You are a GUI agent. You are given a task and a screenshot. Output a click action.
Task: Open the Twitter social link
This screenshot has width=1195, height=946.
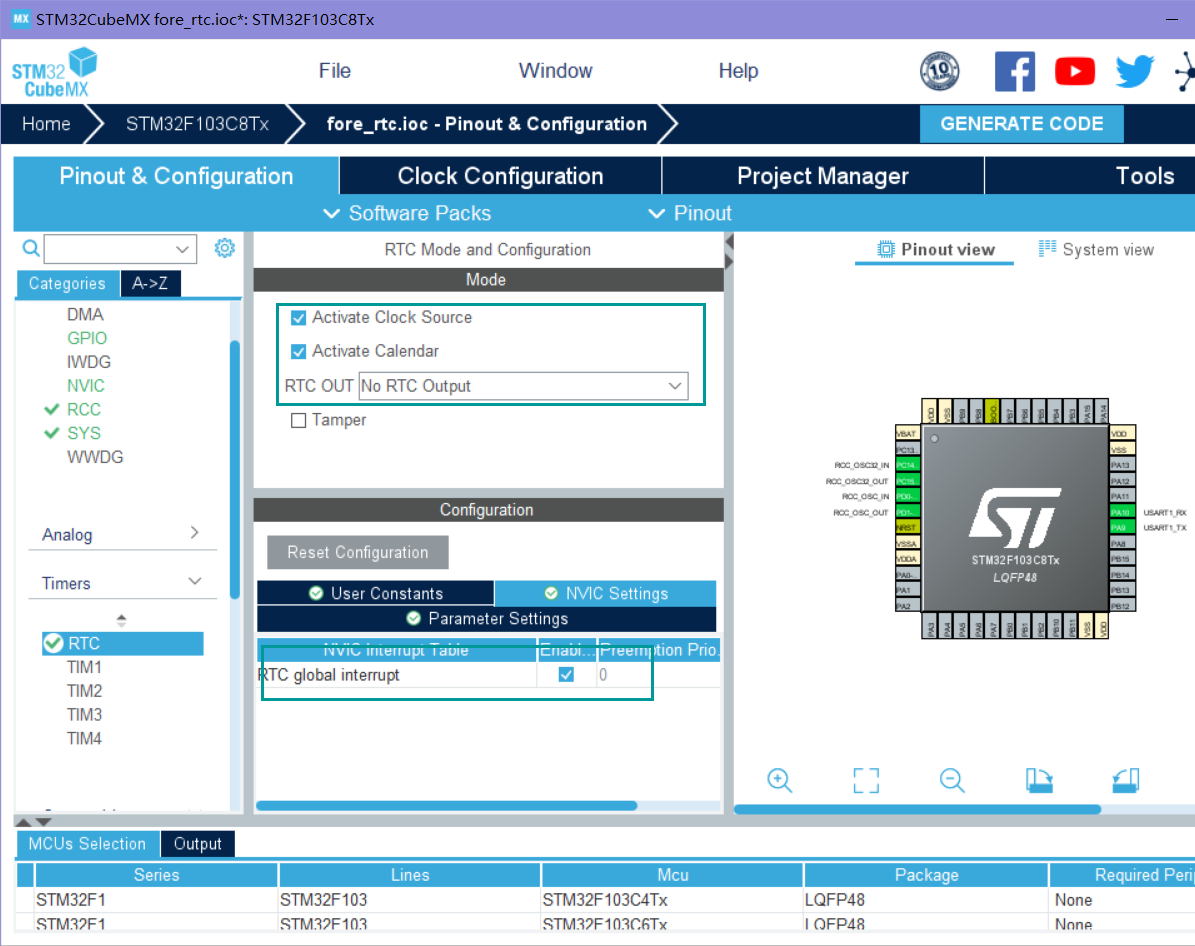pos(1133,71)
